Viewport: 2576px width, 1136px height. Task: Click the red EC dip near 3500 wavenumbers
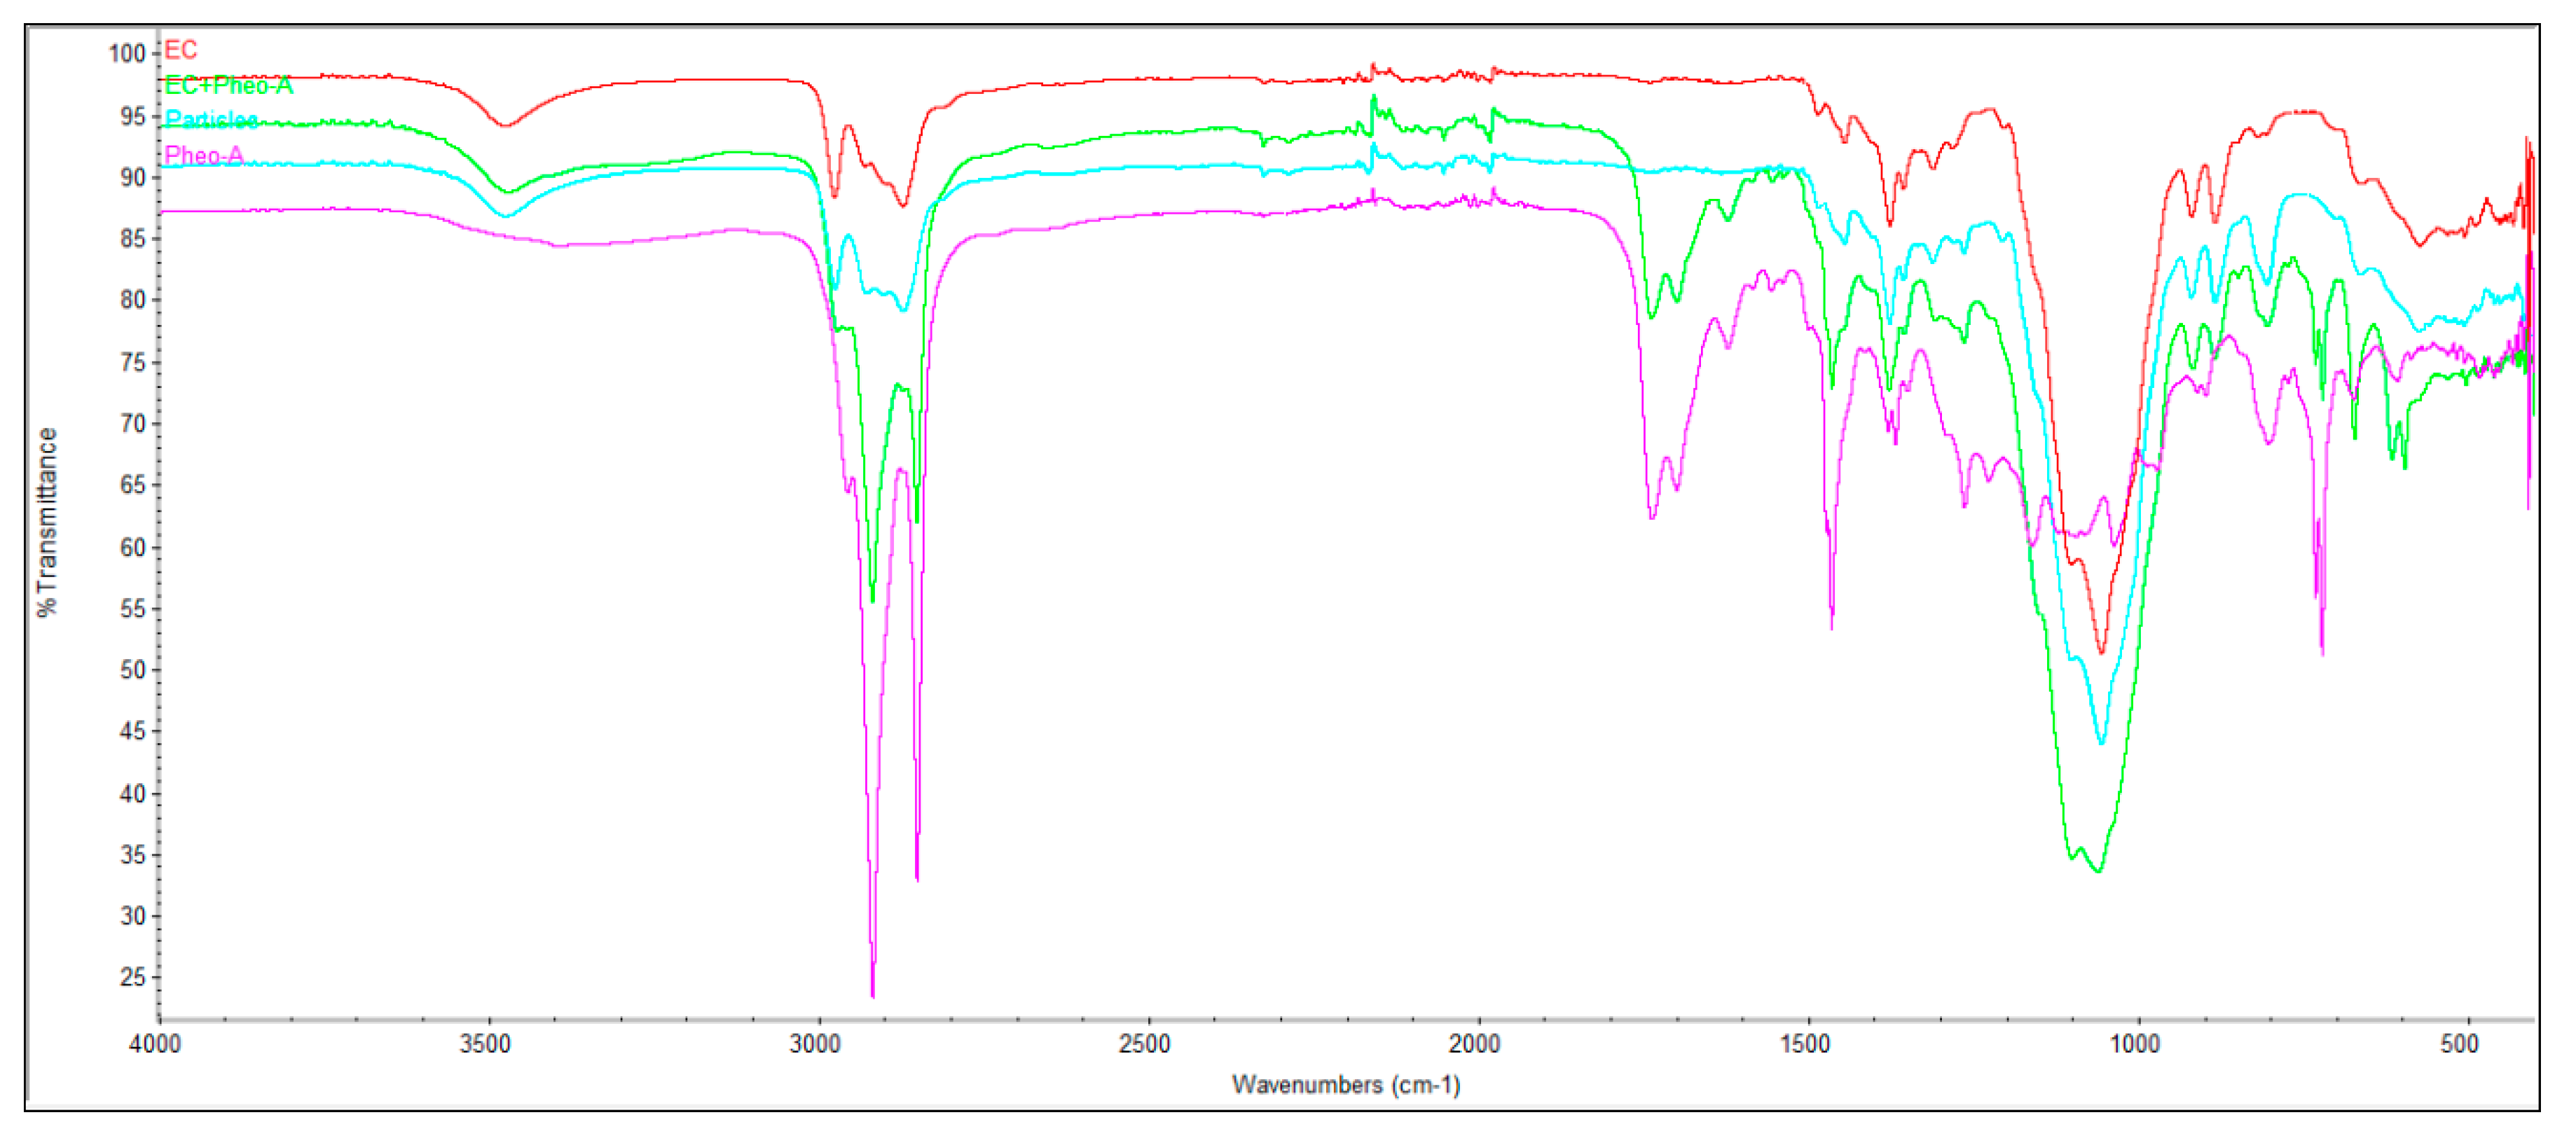(x=505, y=126)
